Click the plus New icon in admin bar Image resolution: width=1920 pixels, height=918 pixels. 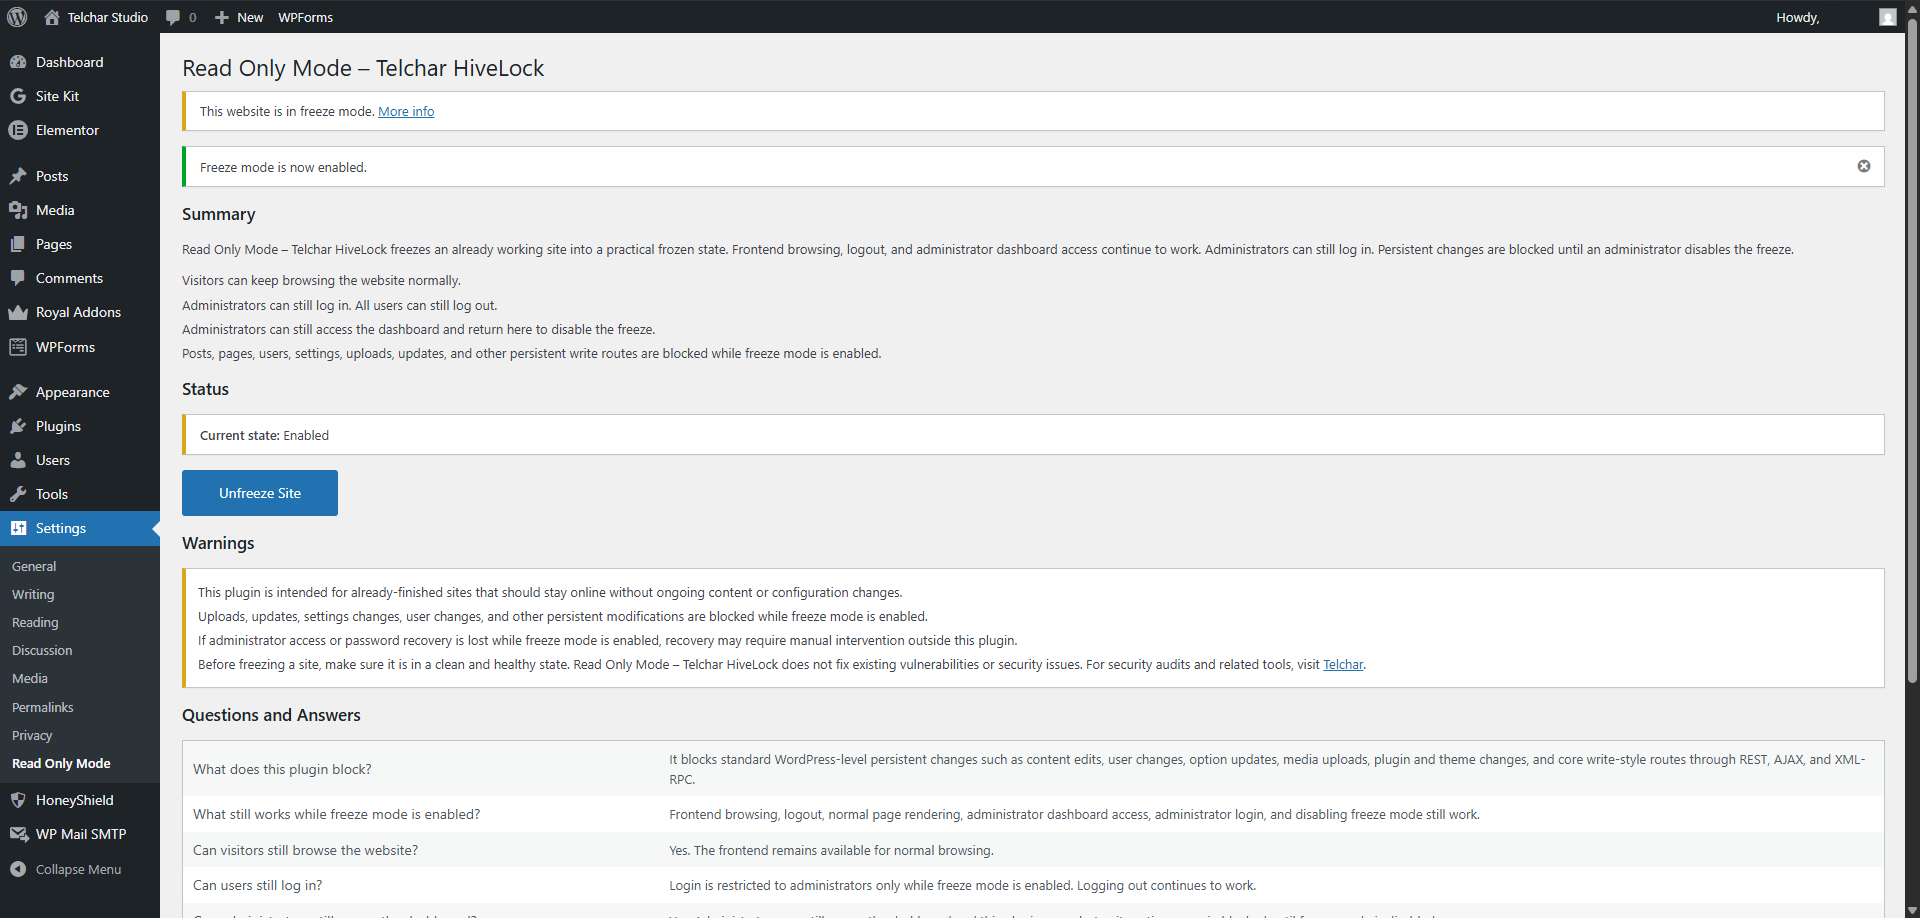click(222, 17)
